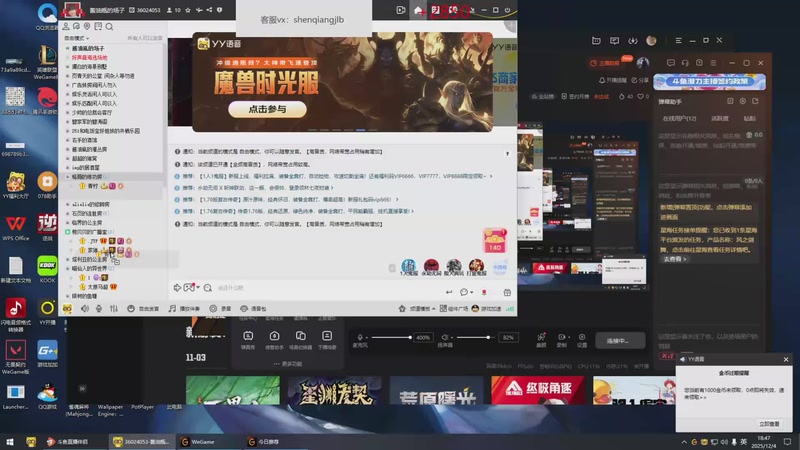
Task: Open the contacts person icon in YY sidebar
Action: click(66, 27)
